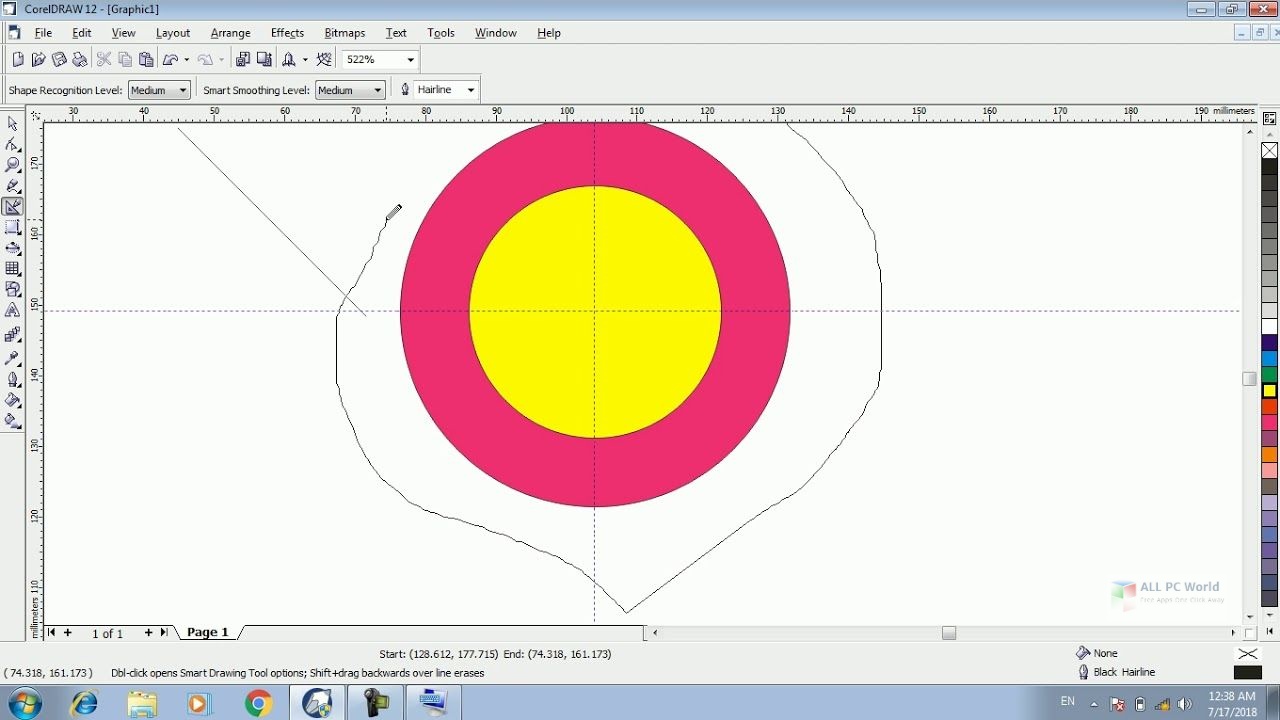Open the File menu
Image resolution: width=1280 pixels, height=720 pixels.
(43, 33)
